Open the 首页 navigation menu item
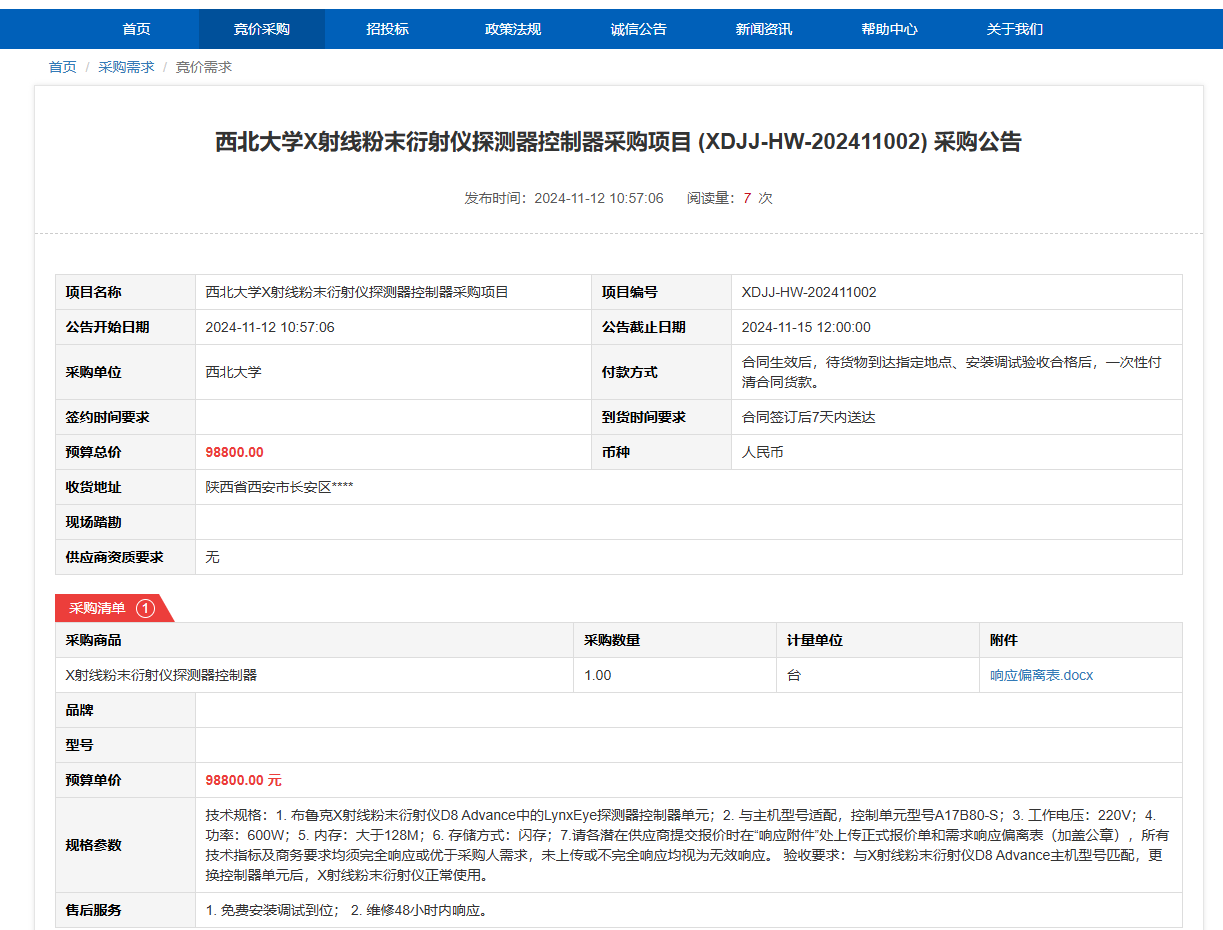This screenshot has height=930, width=1223. click(136, 29)
